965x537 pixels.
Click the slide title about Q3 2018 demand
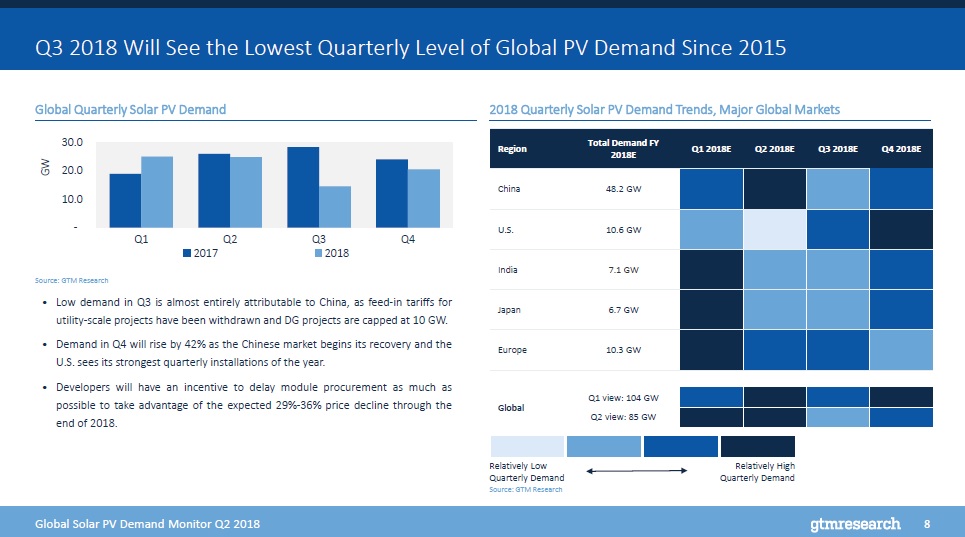pos(410,47)
